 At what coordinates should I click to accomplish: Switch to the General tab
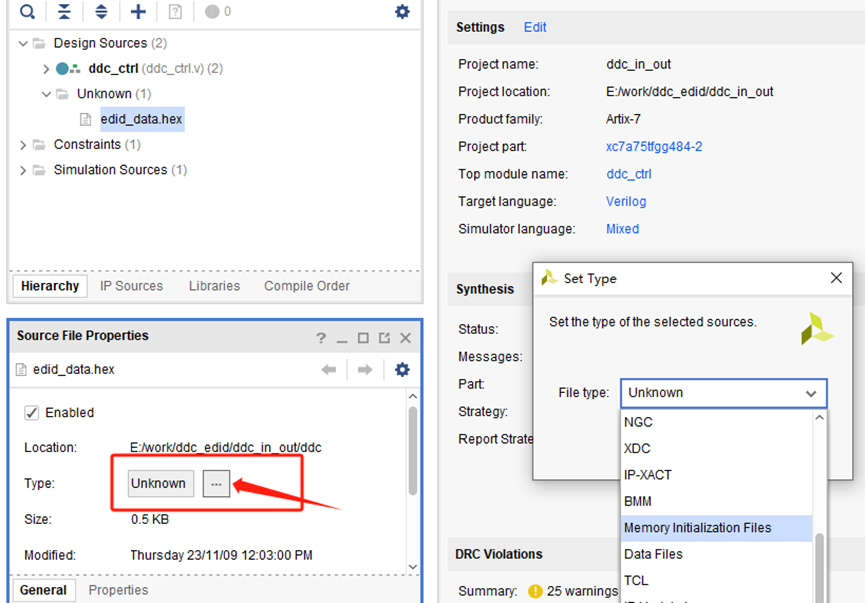43,590
